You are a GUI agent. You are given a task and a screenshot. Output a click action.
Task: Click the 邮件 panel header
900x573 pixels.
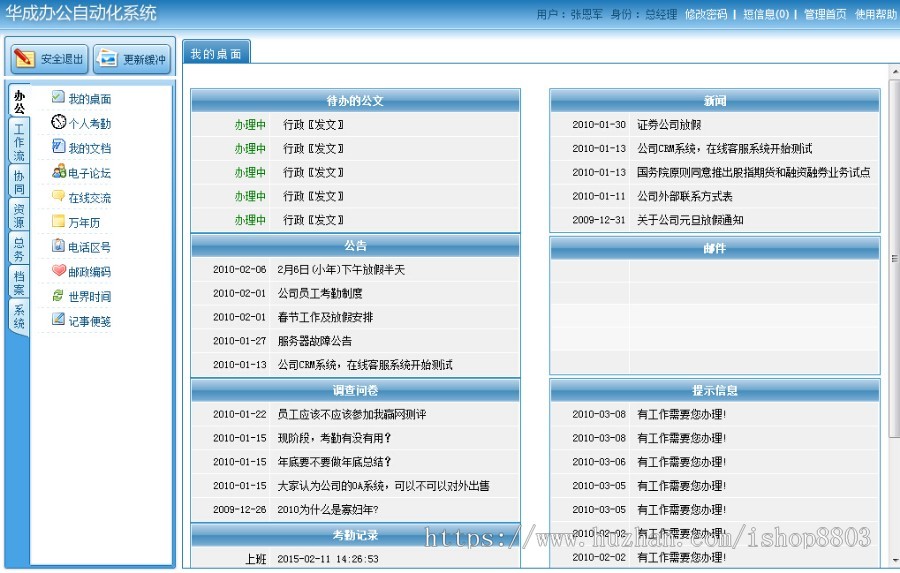[x=715, y=248]
